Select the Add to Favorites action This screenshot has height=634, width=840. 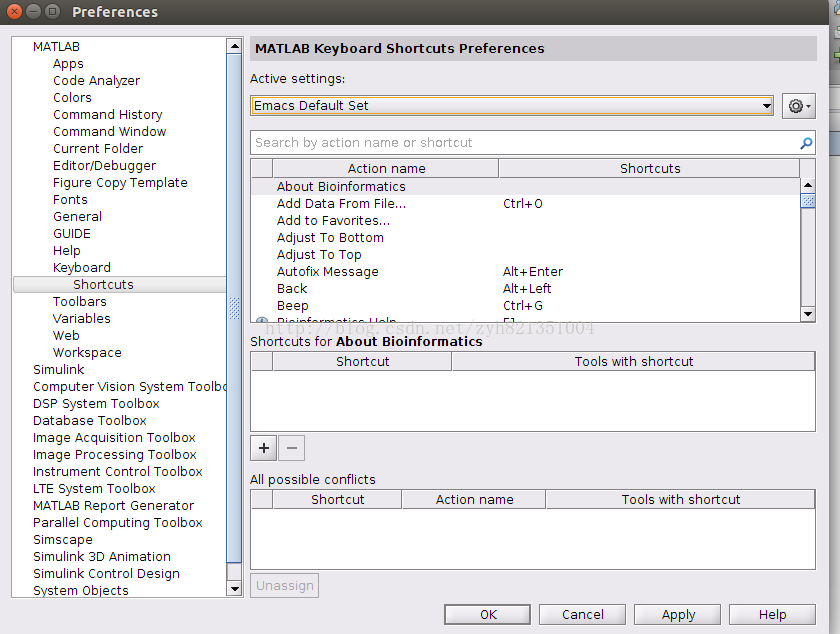coord(526,220)
